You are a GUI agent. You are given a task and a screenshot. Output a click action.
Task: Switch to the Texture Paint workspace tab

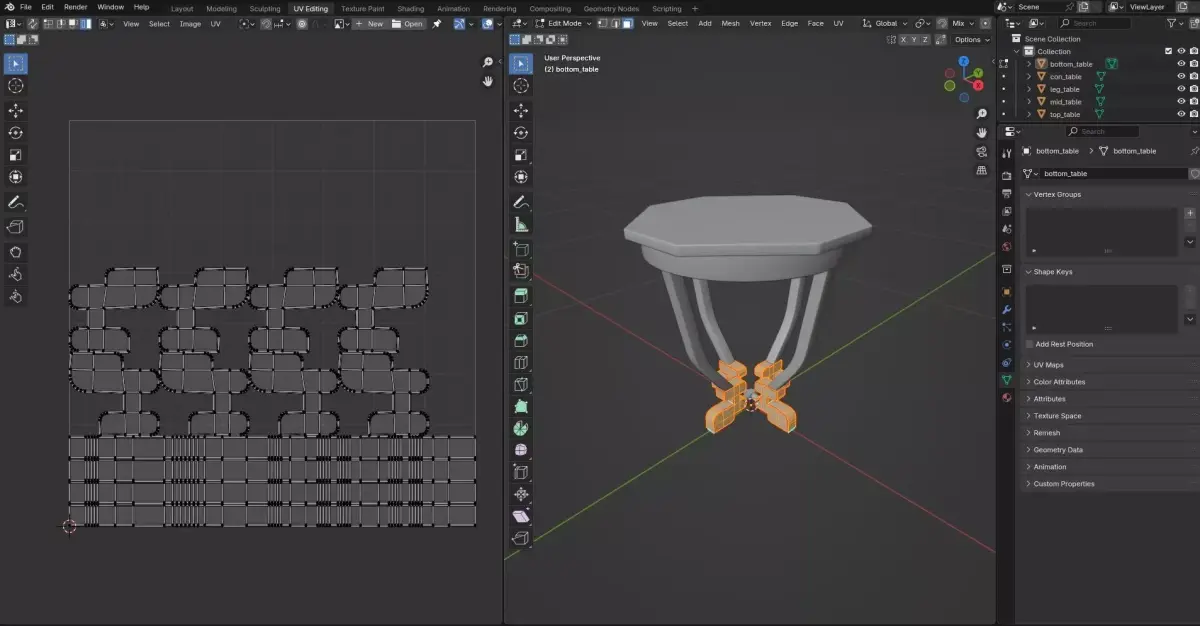click(x=362, y=8)
